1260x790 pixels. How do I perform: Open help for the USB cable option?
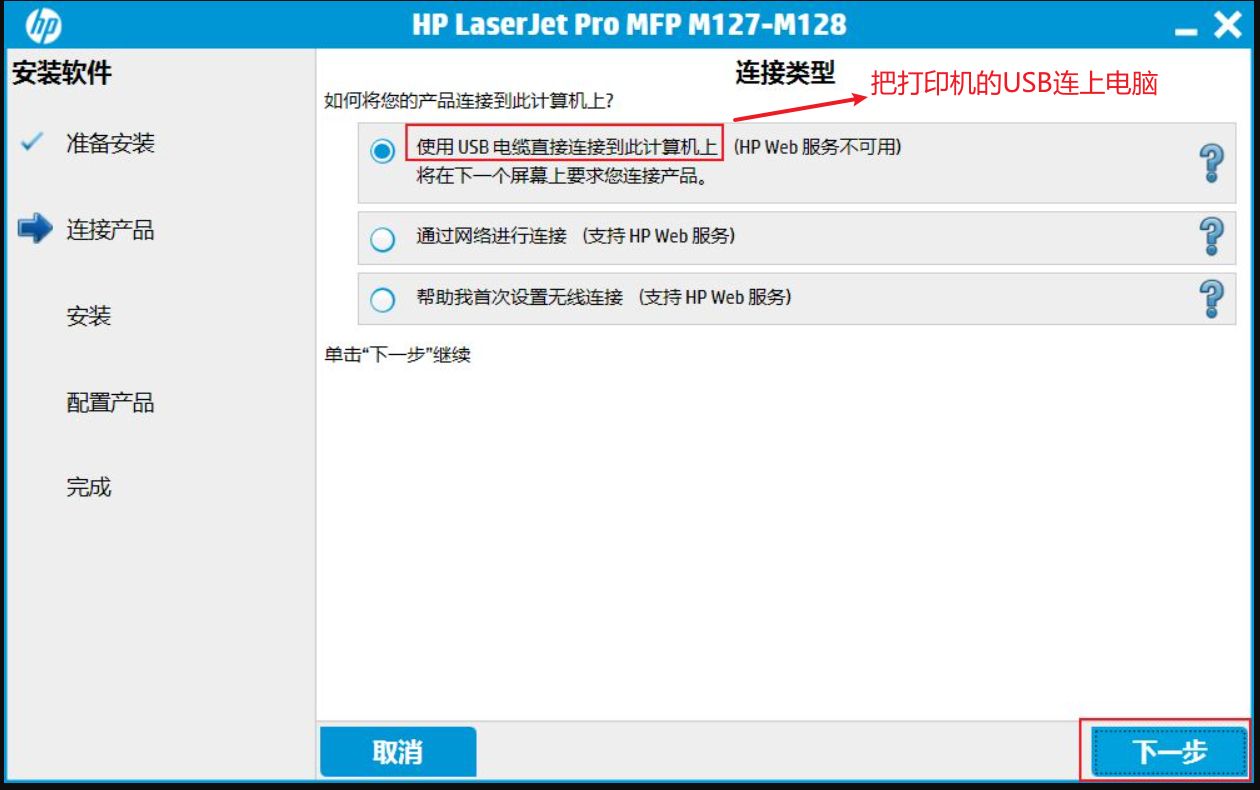click(x=1211, y=162)
